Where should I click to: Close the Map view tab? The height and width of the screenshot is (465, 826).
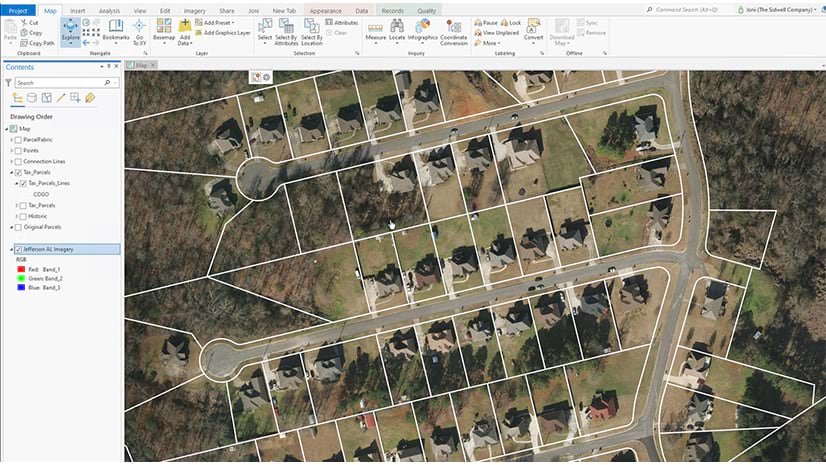pyautogui.click(x=153, y=65)
